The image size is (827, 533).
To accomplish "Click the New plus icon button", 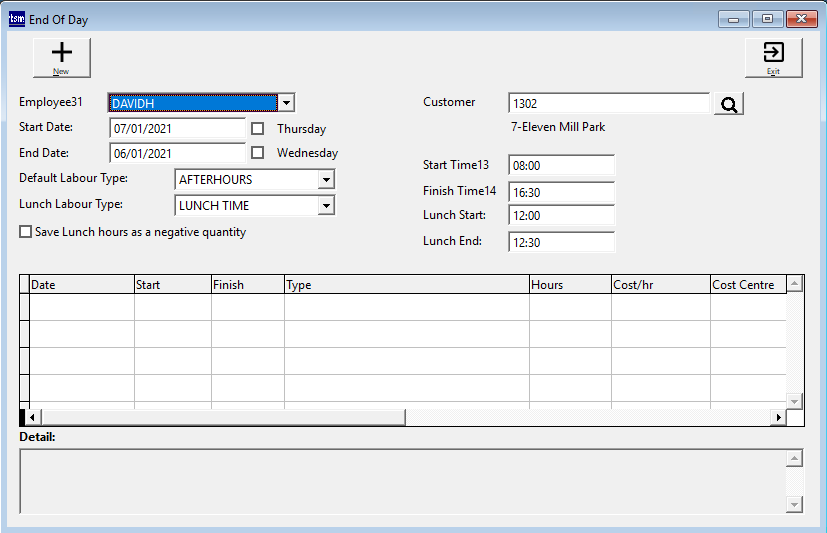I will click(x=61, y=57).
